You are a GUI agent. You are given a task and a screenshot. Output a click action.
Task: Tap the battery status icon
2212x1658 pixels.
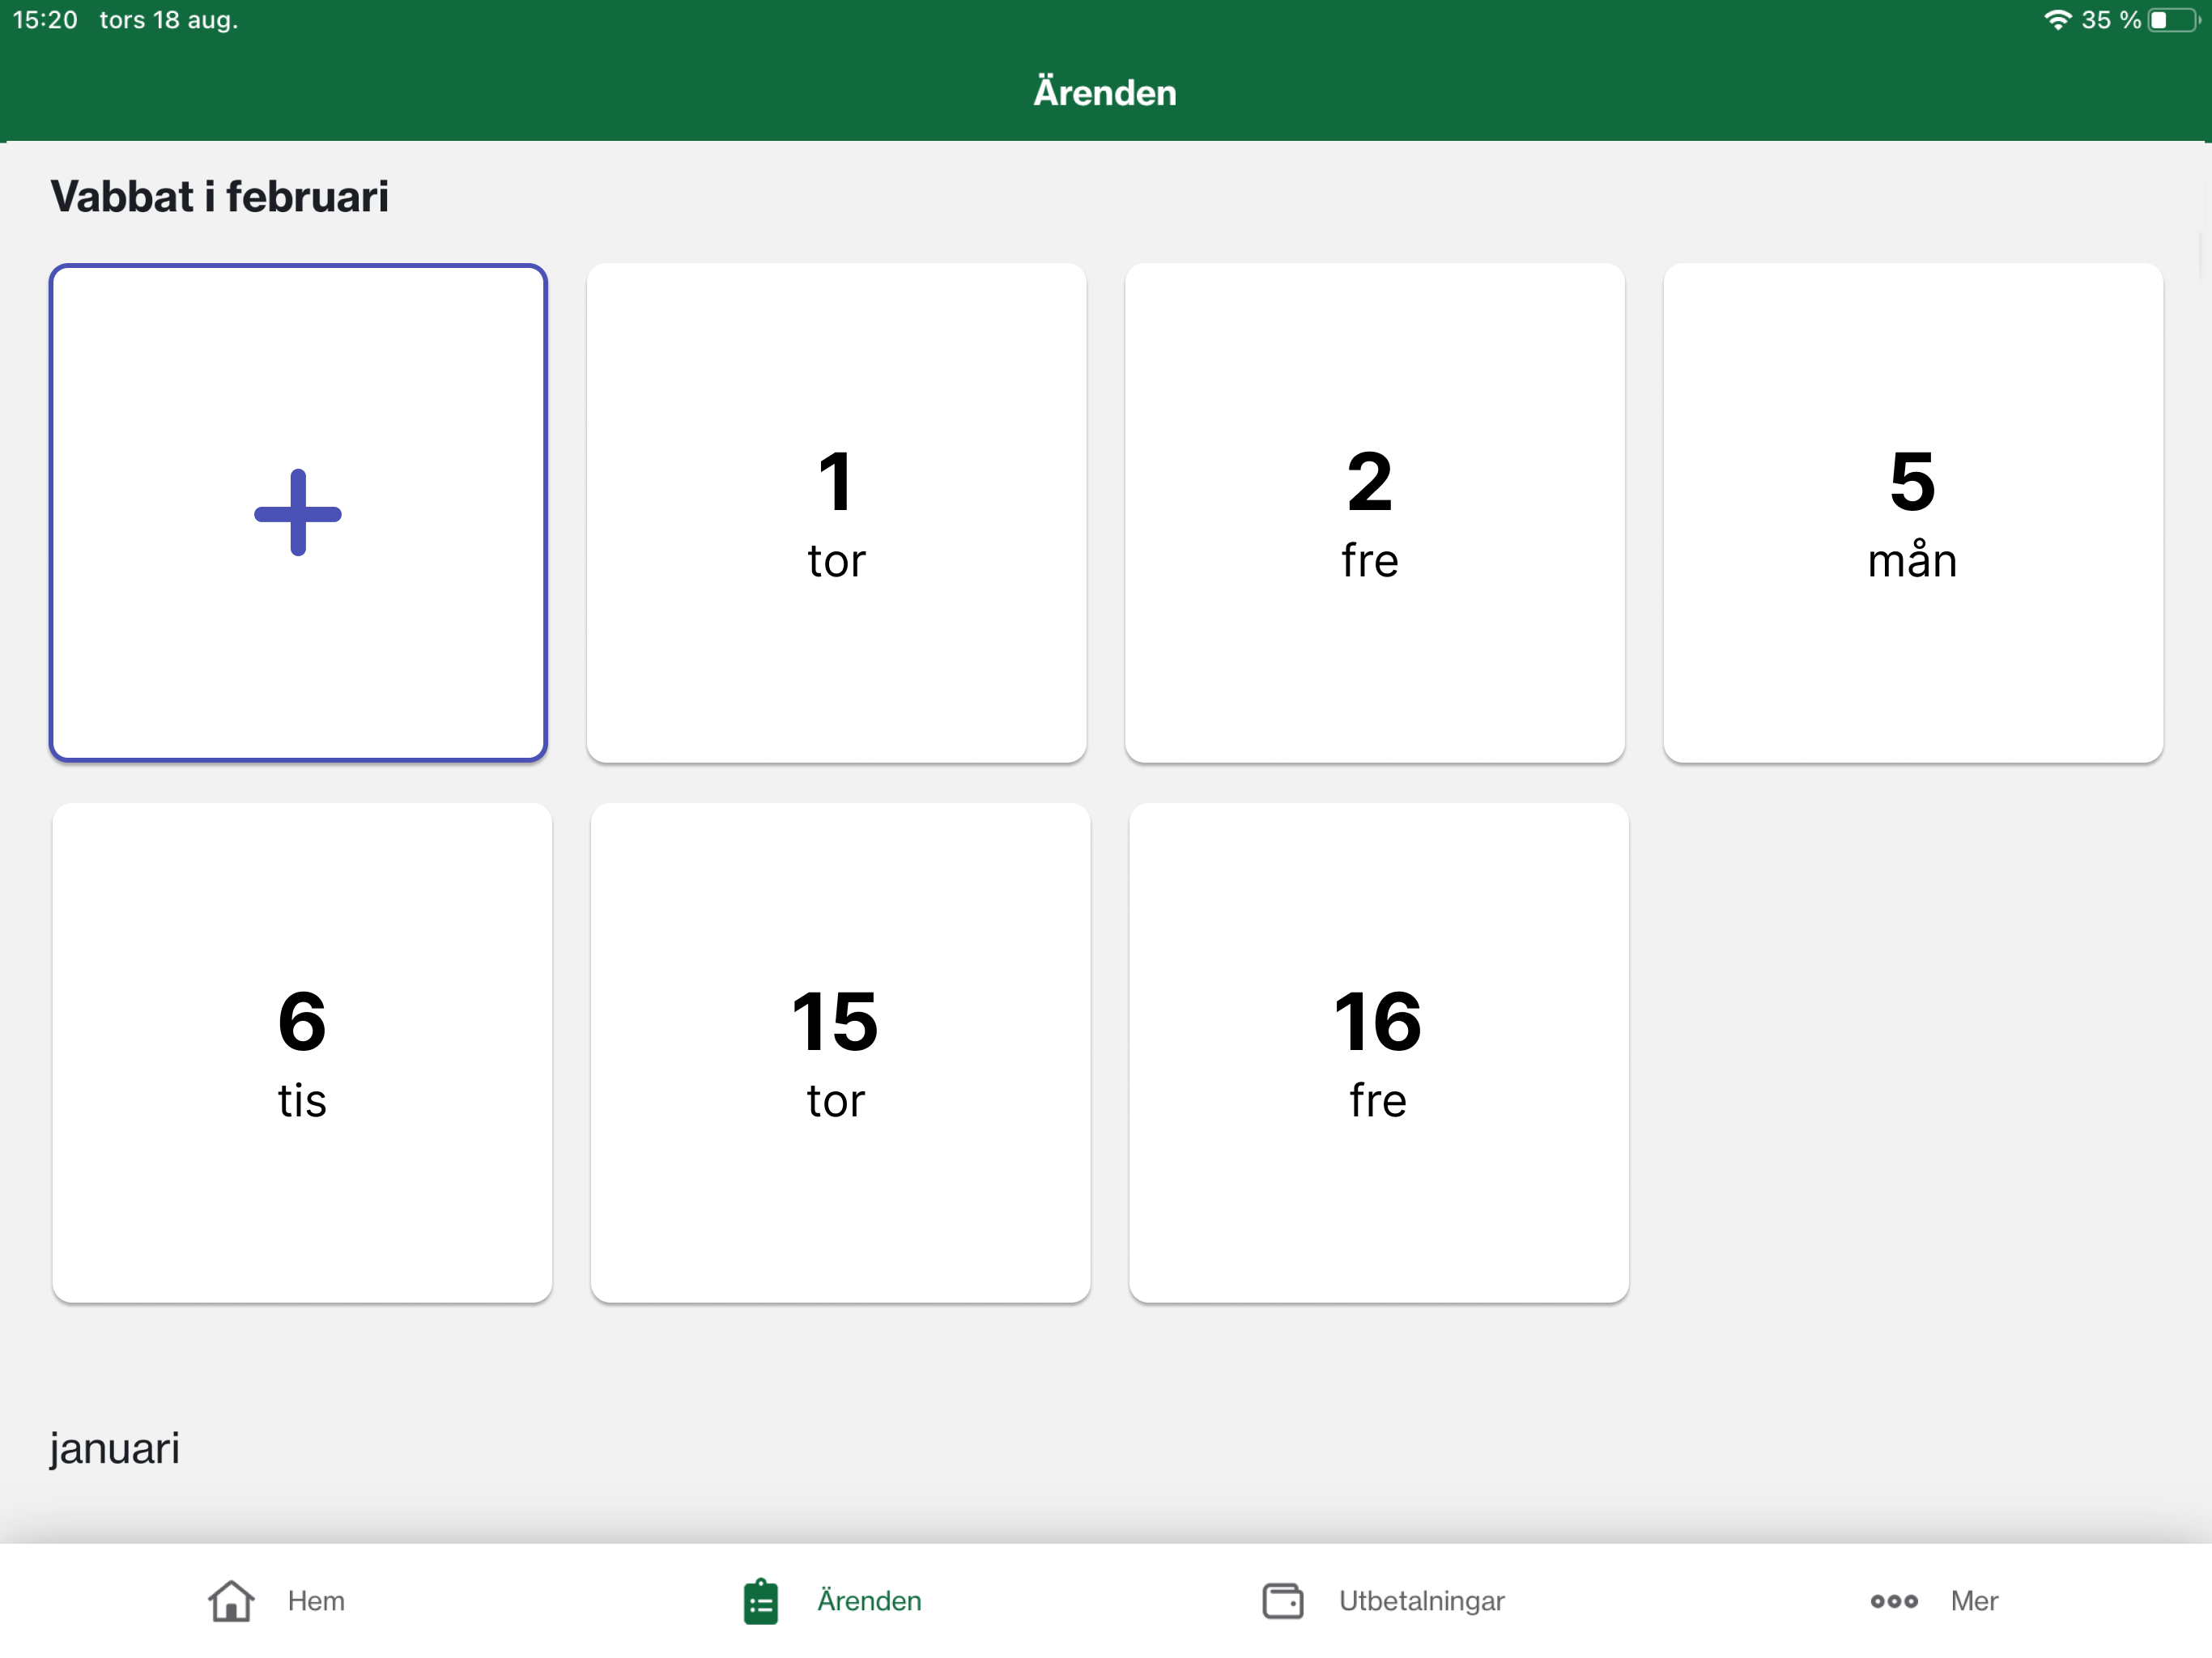2174,20
